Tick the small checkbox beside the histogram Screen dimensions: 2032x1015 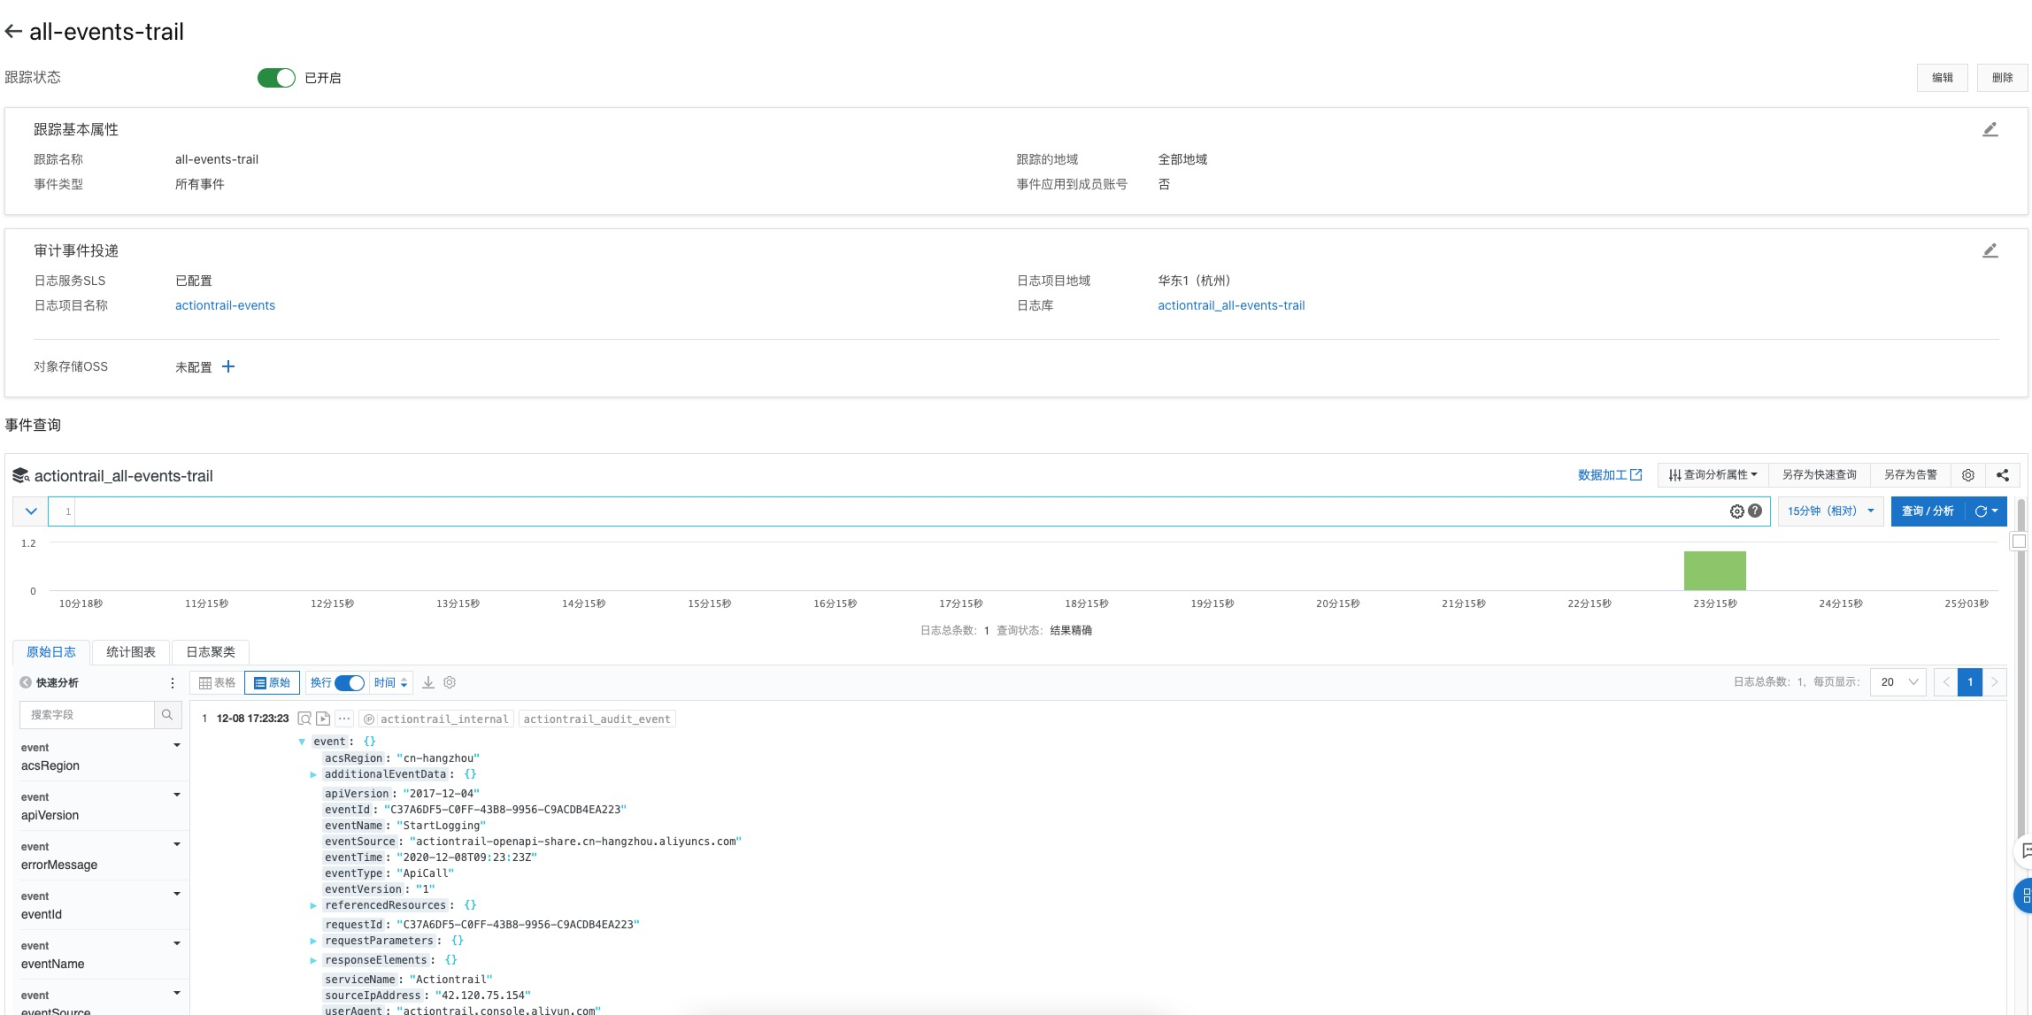[2019, 541]
